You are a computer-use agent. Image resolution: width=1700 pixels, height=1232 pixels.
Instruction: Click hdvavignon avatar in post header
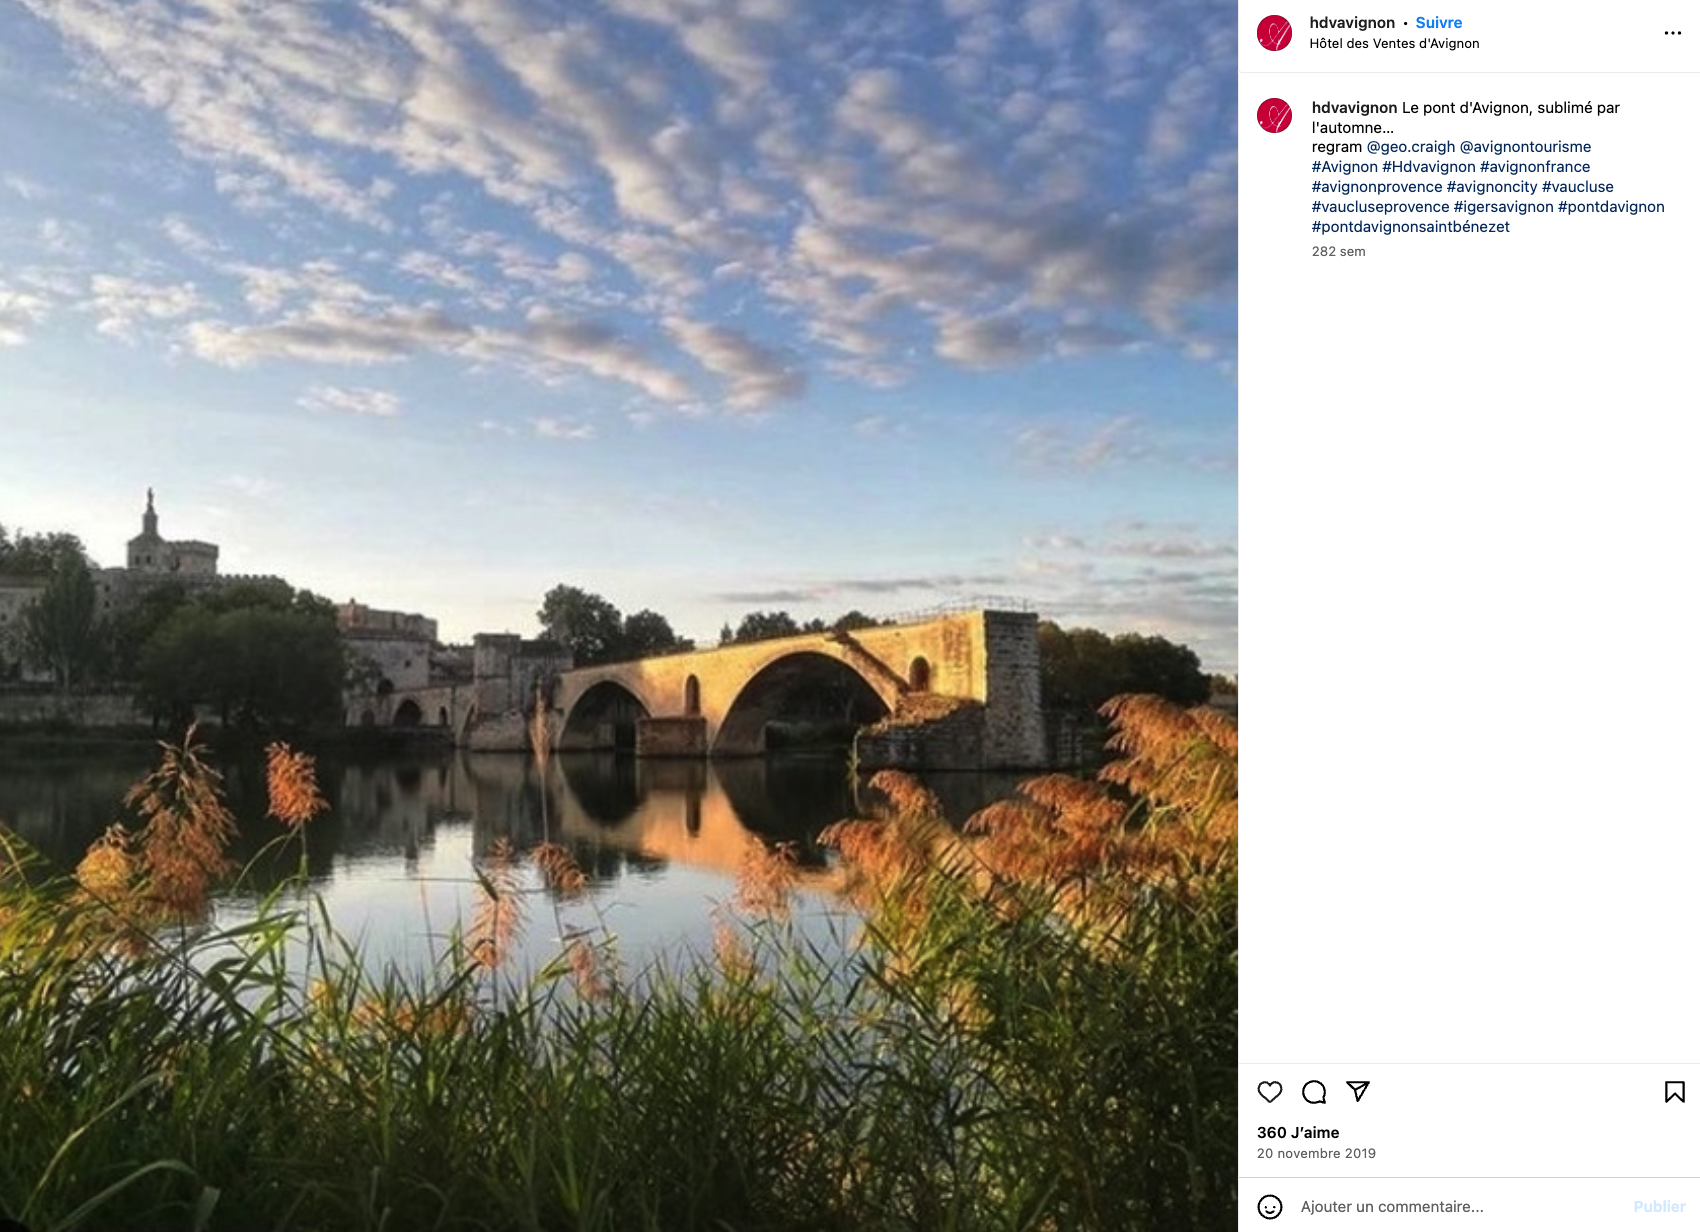1274,33
